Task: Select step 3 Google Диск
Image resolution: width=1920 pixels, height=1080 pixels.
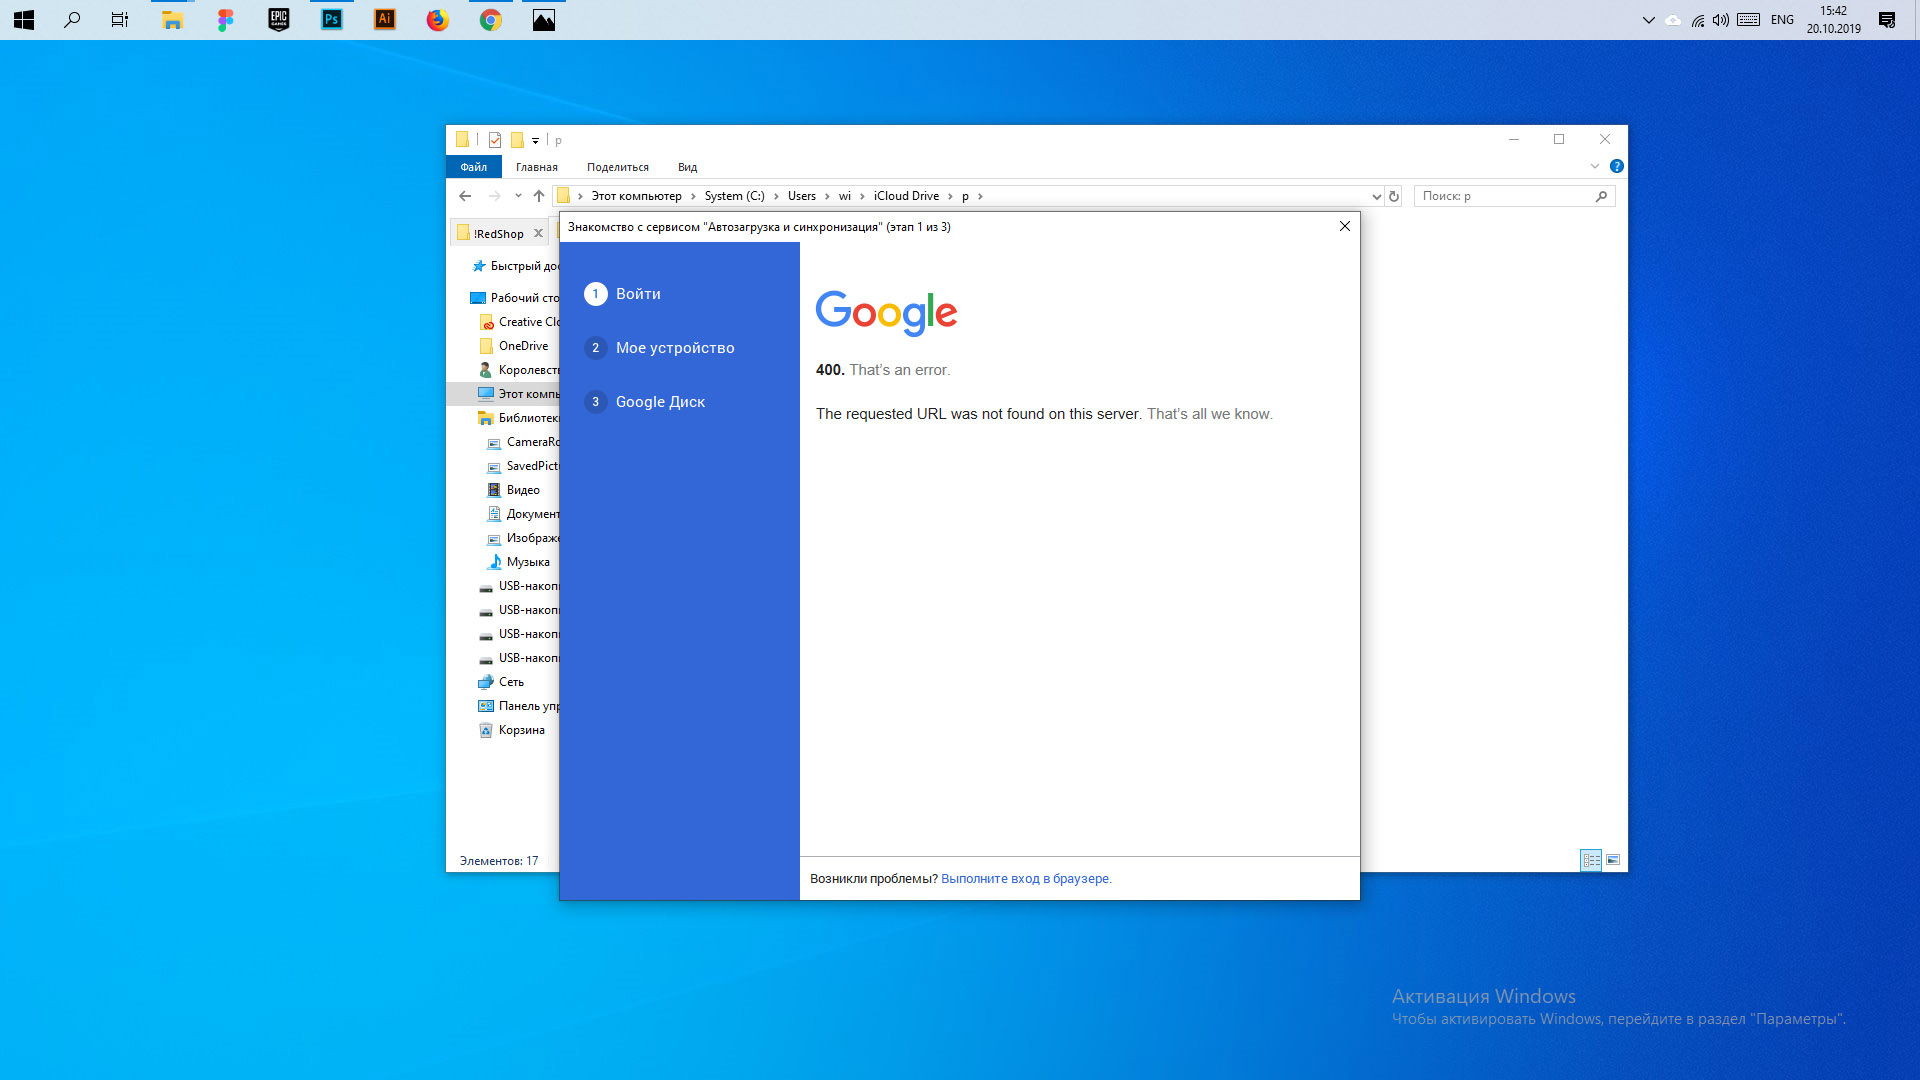Action: point(646,402)
